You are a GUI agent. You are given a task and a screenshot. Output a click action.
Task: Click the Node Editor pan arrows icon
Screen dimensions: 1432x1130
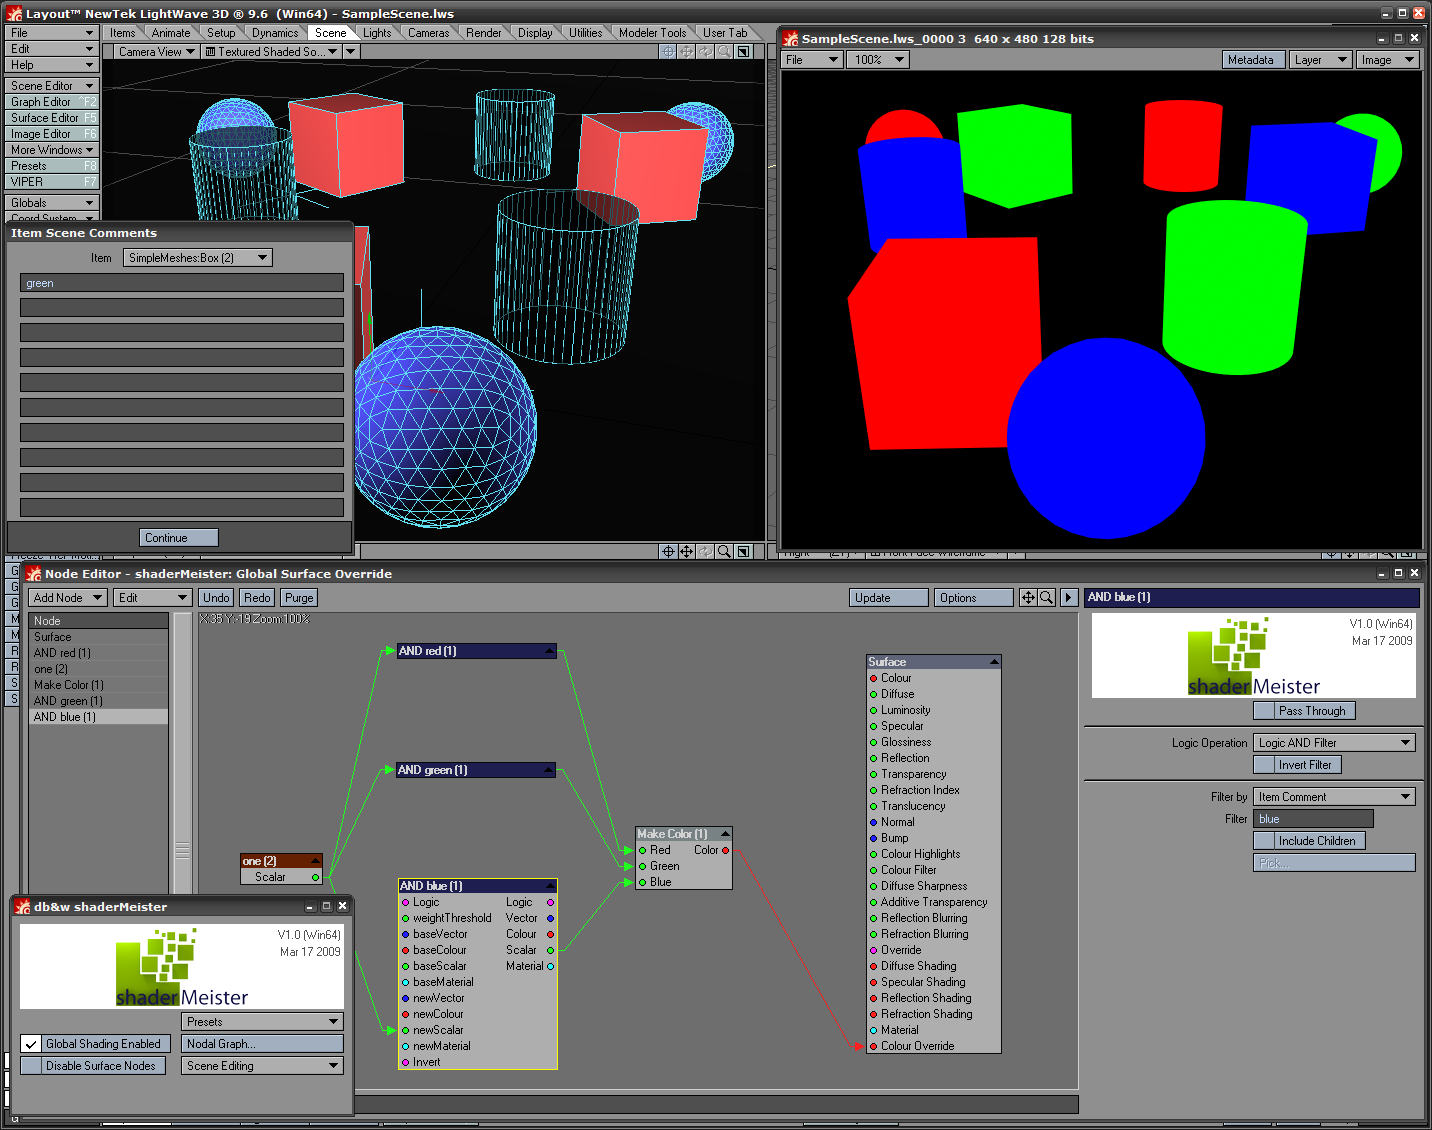click(x=1028, y=597)
